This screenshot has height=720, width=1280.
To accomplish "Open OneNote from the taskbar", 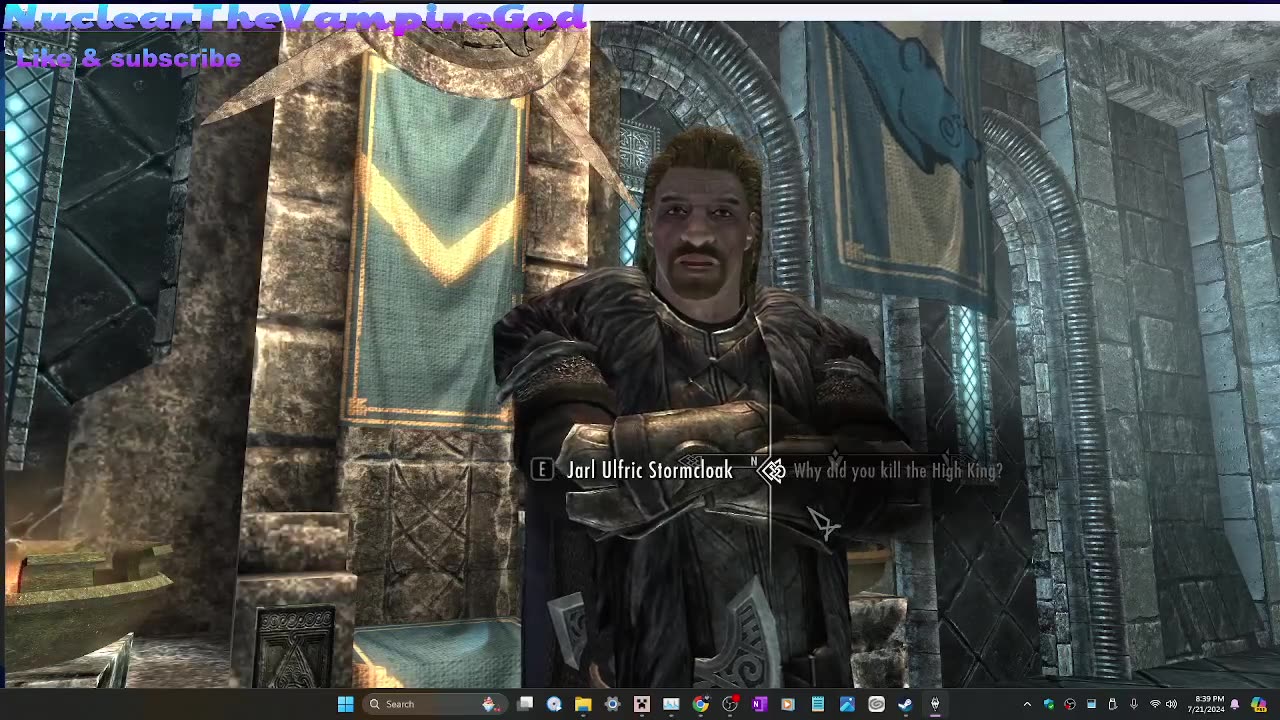I will click(759, 704).
